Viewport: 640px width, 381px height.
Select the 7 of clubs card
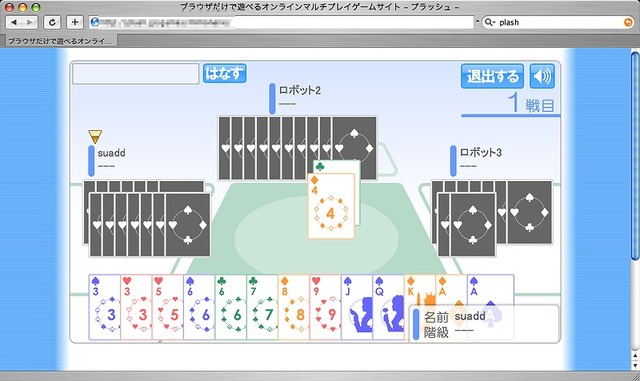(262, 307)
